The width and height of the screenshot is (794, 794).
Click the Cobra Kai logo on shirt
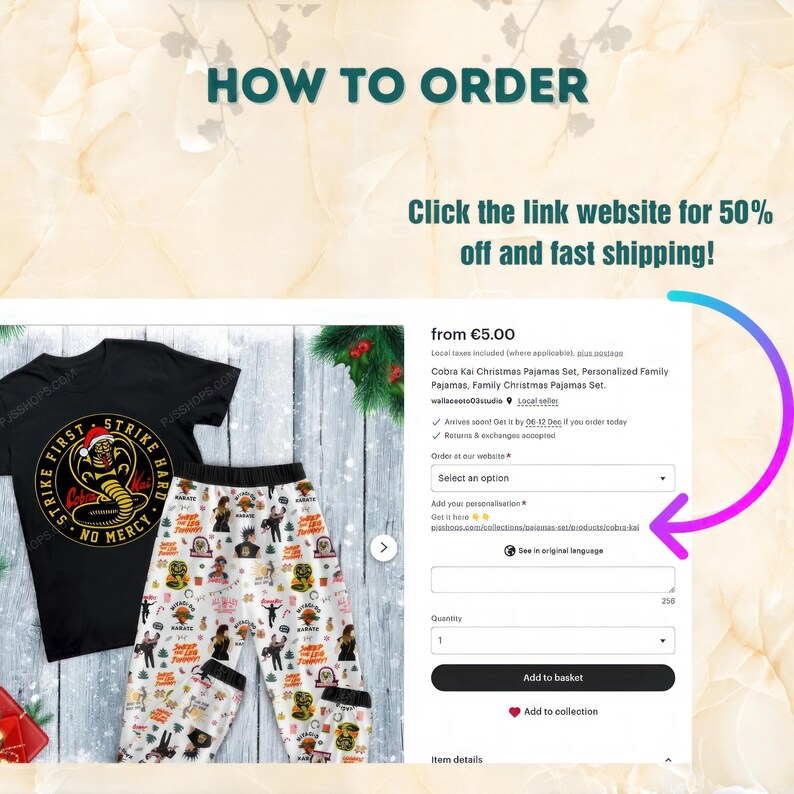[104, 480]
